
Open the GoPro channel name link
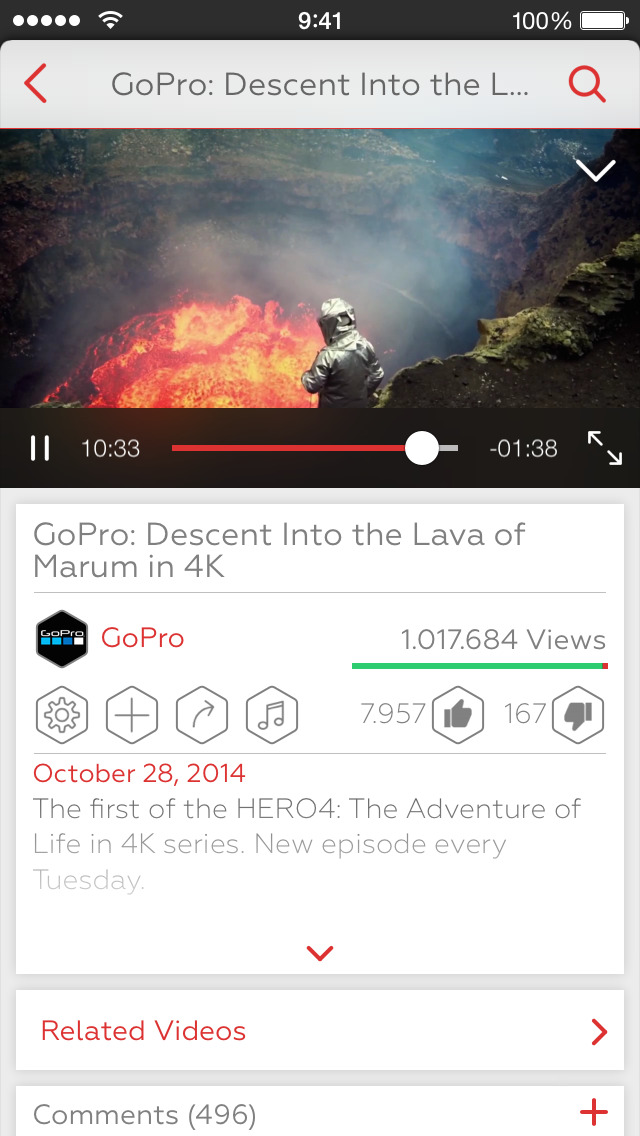point(143,638)
